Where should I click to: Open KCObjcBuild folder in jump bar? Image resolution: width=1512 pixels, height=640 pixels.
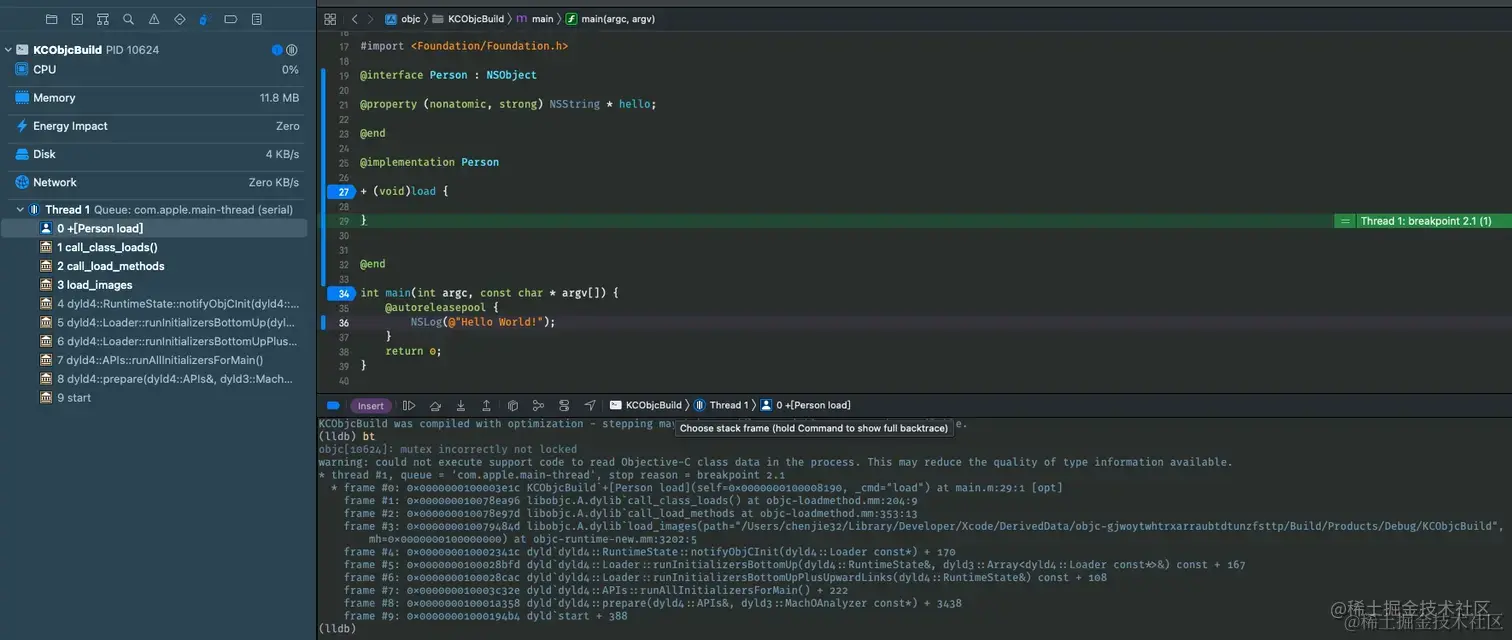[468, 19]
